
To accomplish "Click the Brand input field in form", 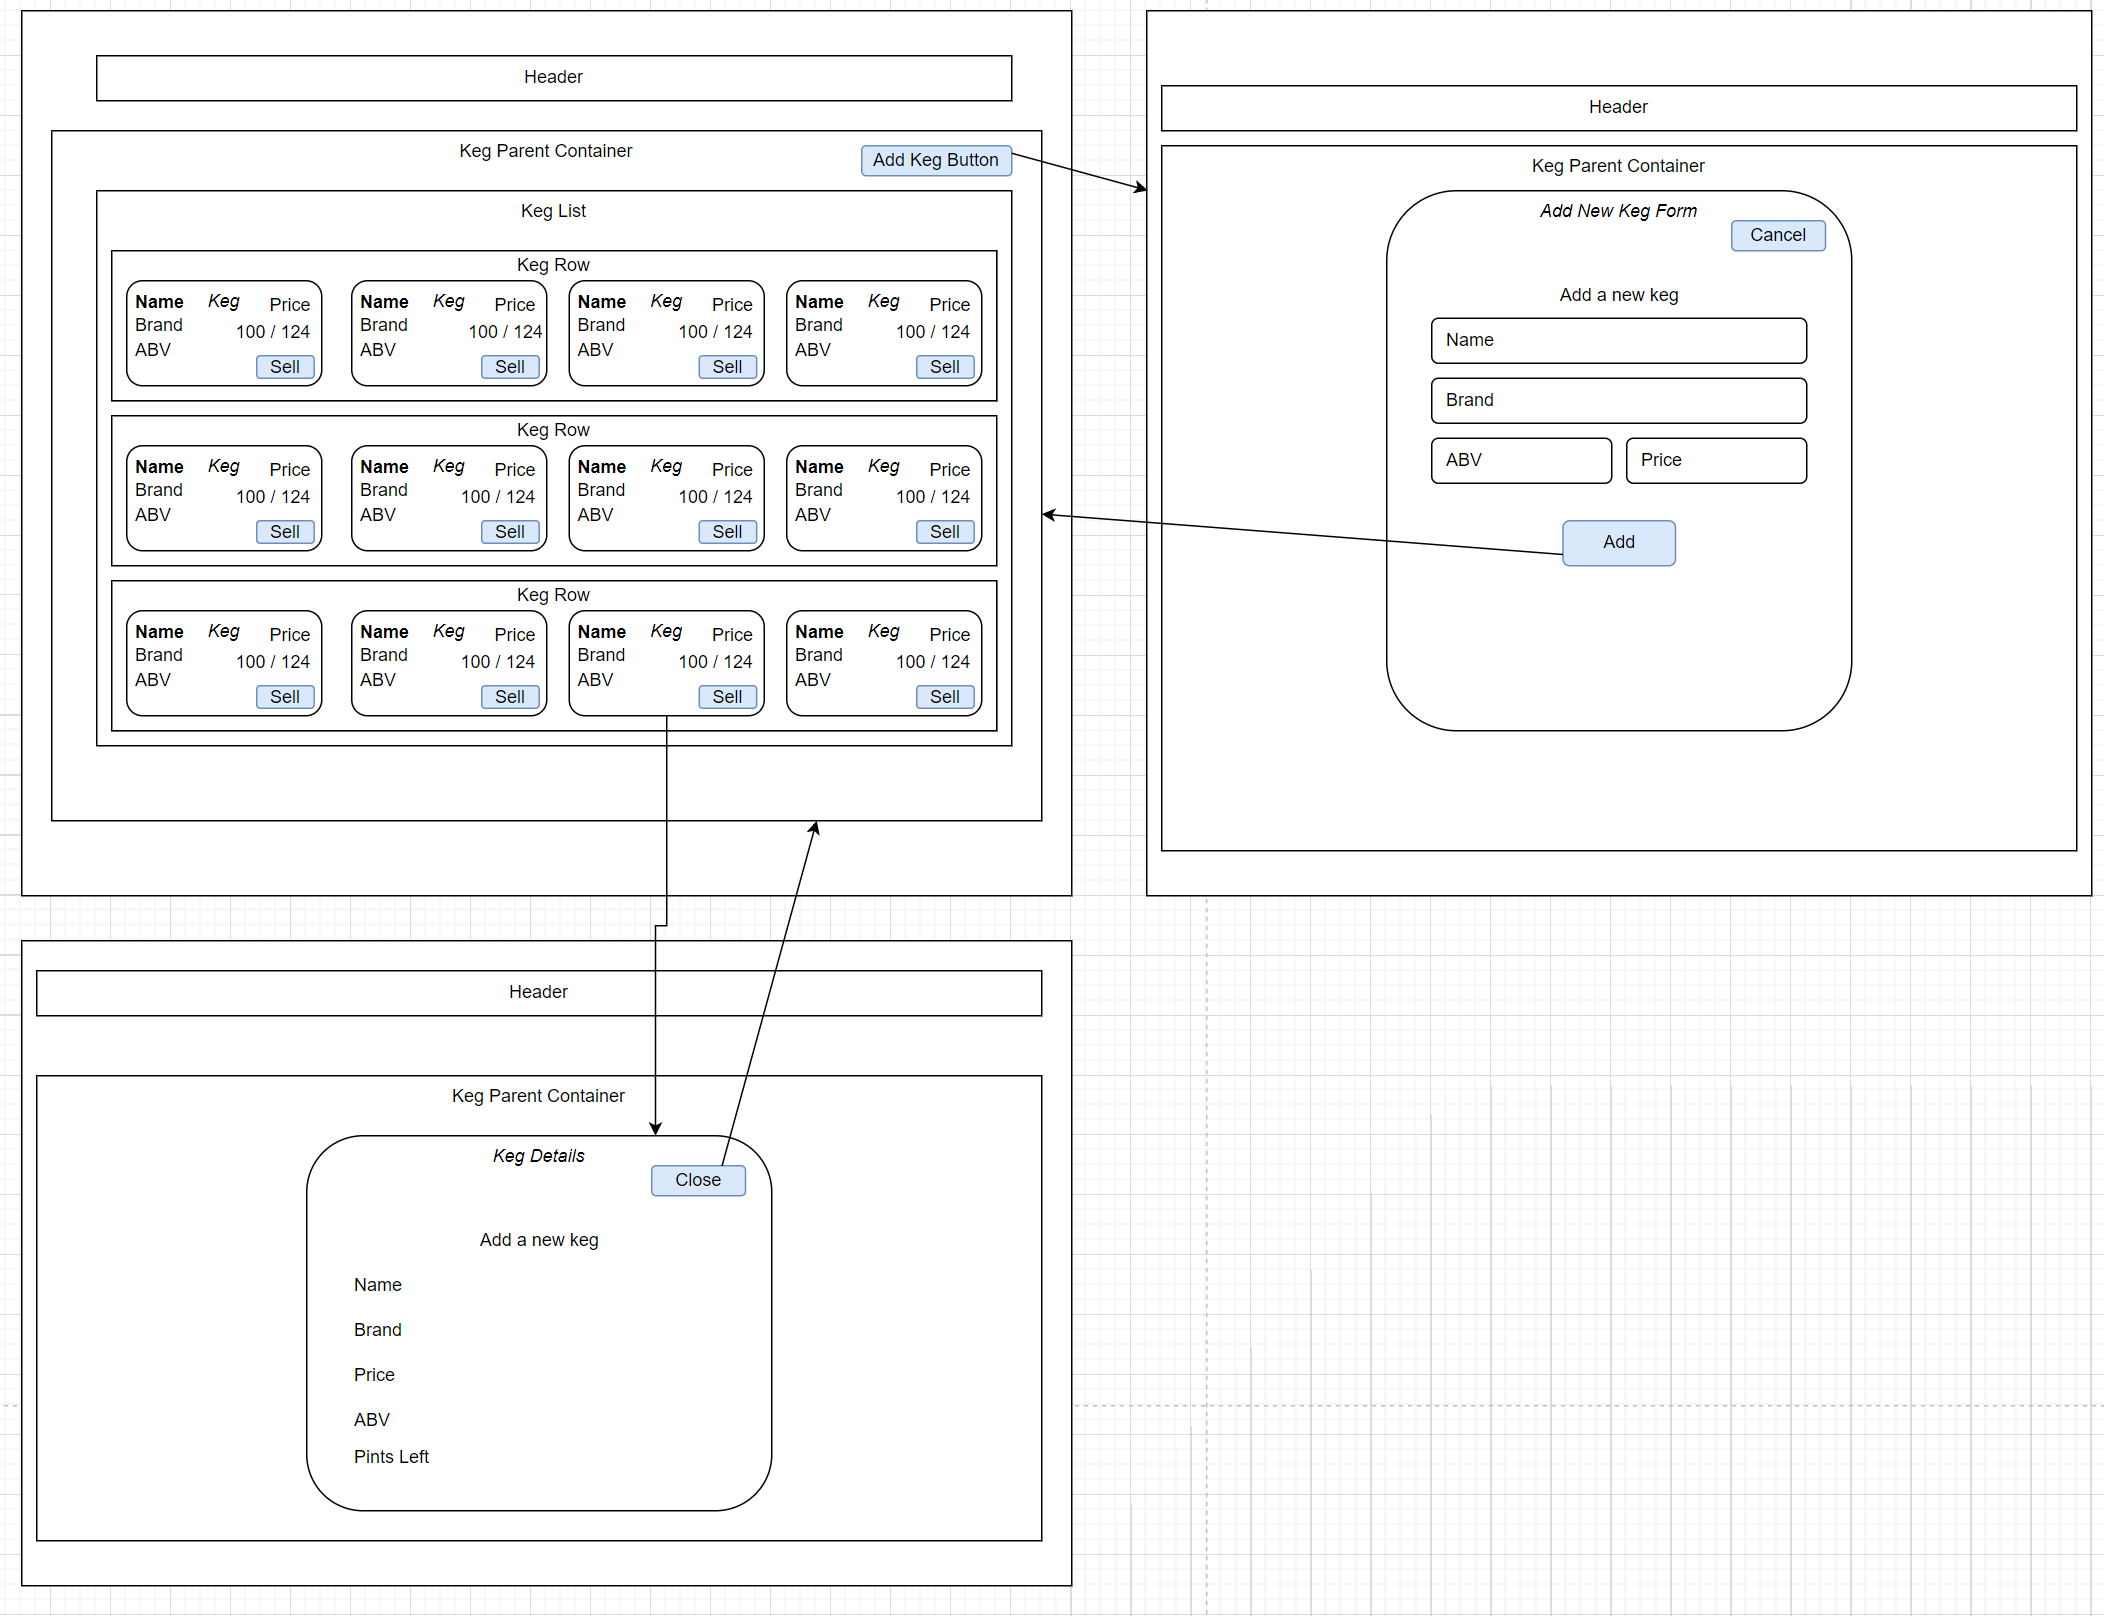I will [x=1618, y=400].
